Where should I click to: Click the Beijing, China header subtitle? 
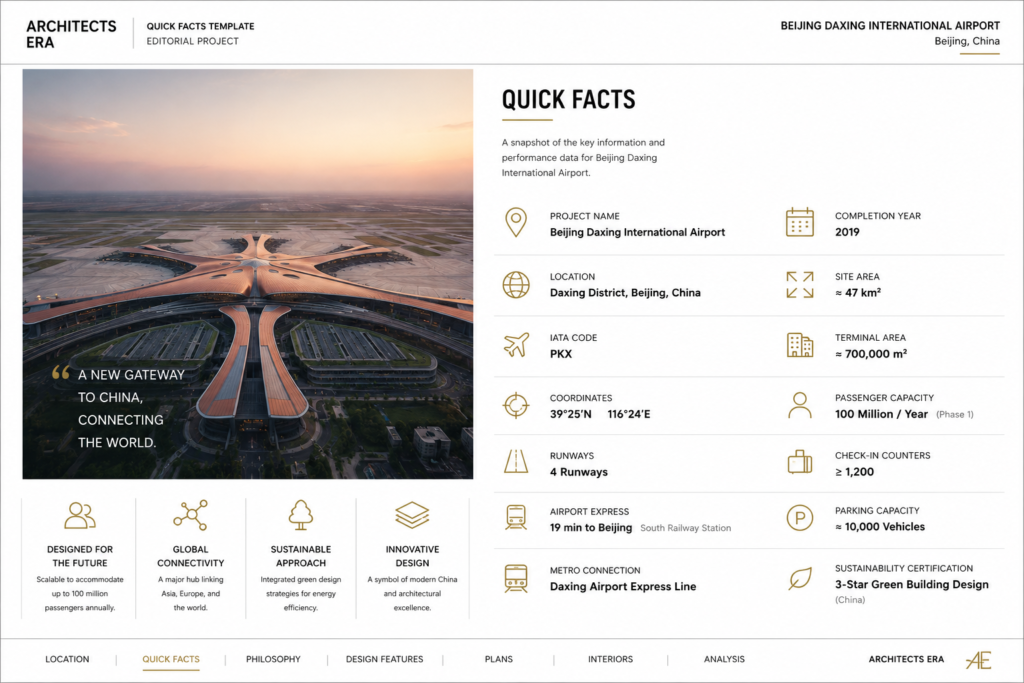(x=967, y=40)
